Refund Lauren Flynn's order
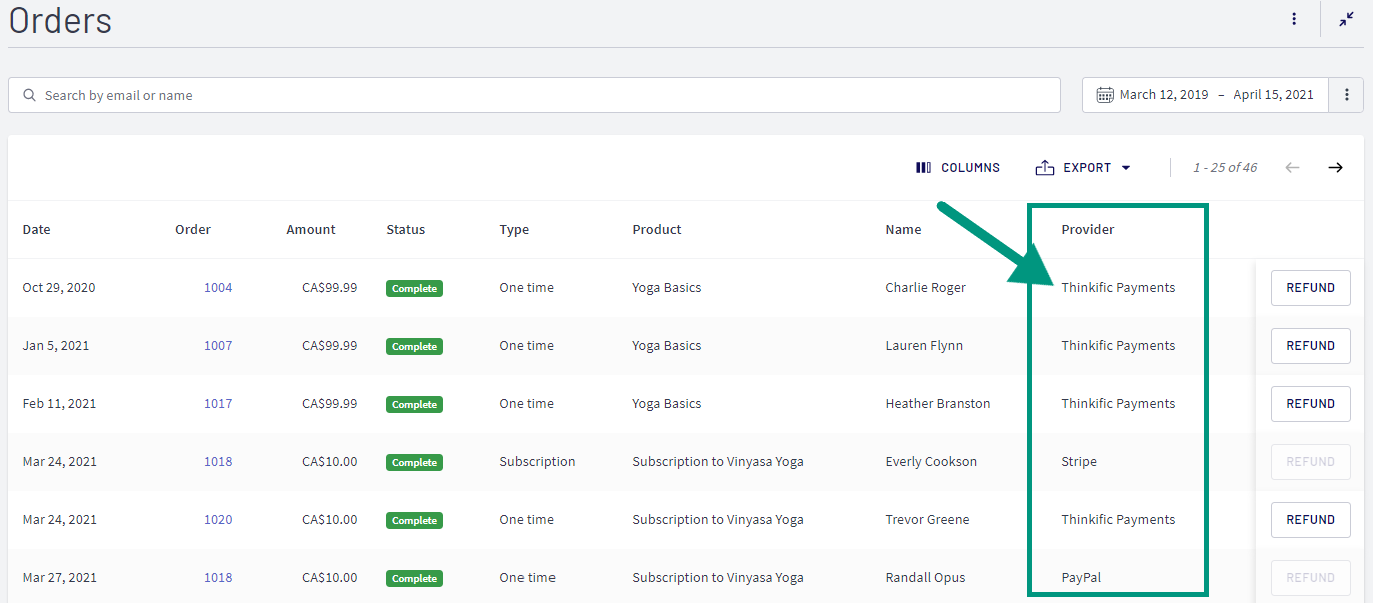 pos(1310,346)
